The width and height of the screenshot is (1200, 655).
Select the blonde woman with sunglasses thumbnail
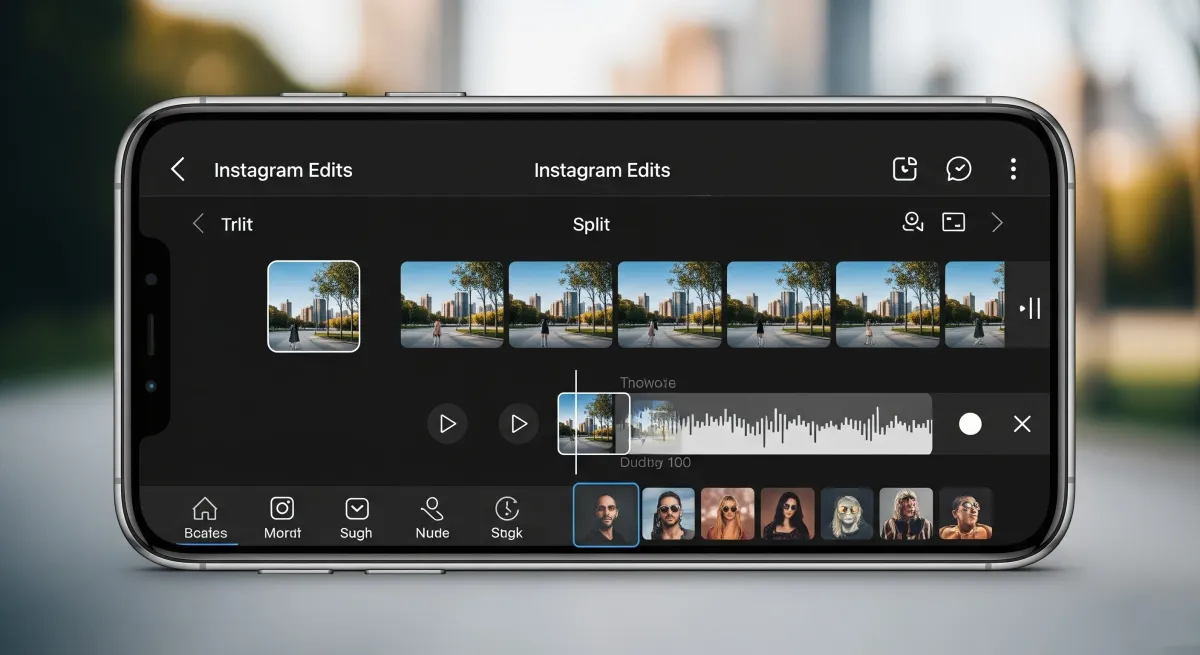click(x=728, y=514)
